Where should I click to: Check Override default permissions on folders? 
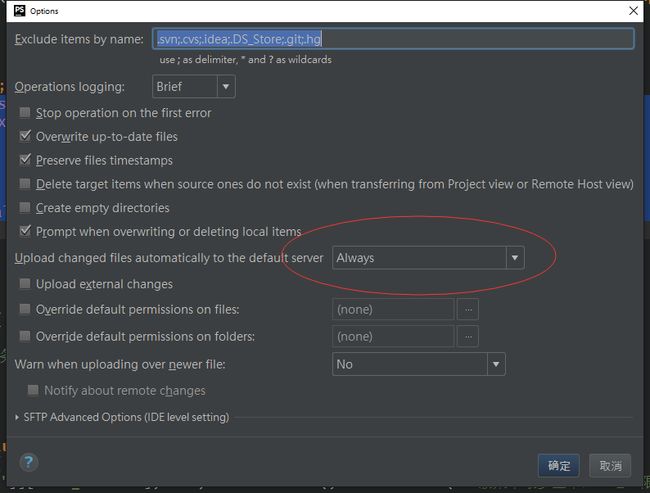pos(25,336)
